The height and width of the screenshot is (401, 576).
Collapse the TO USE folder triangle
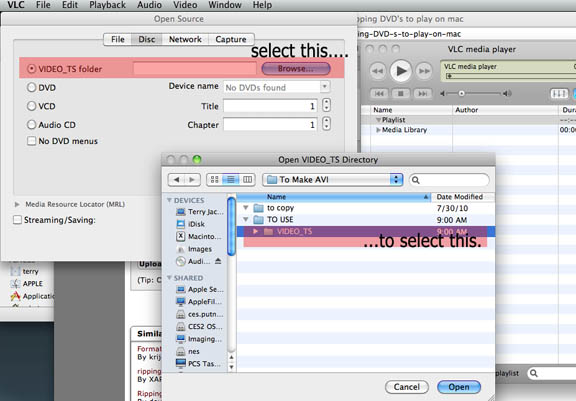point(246,220)
